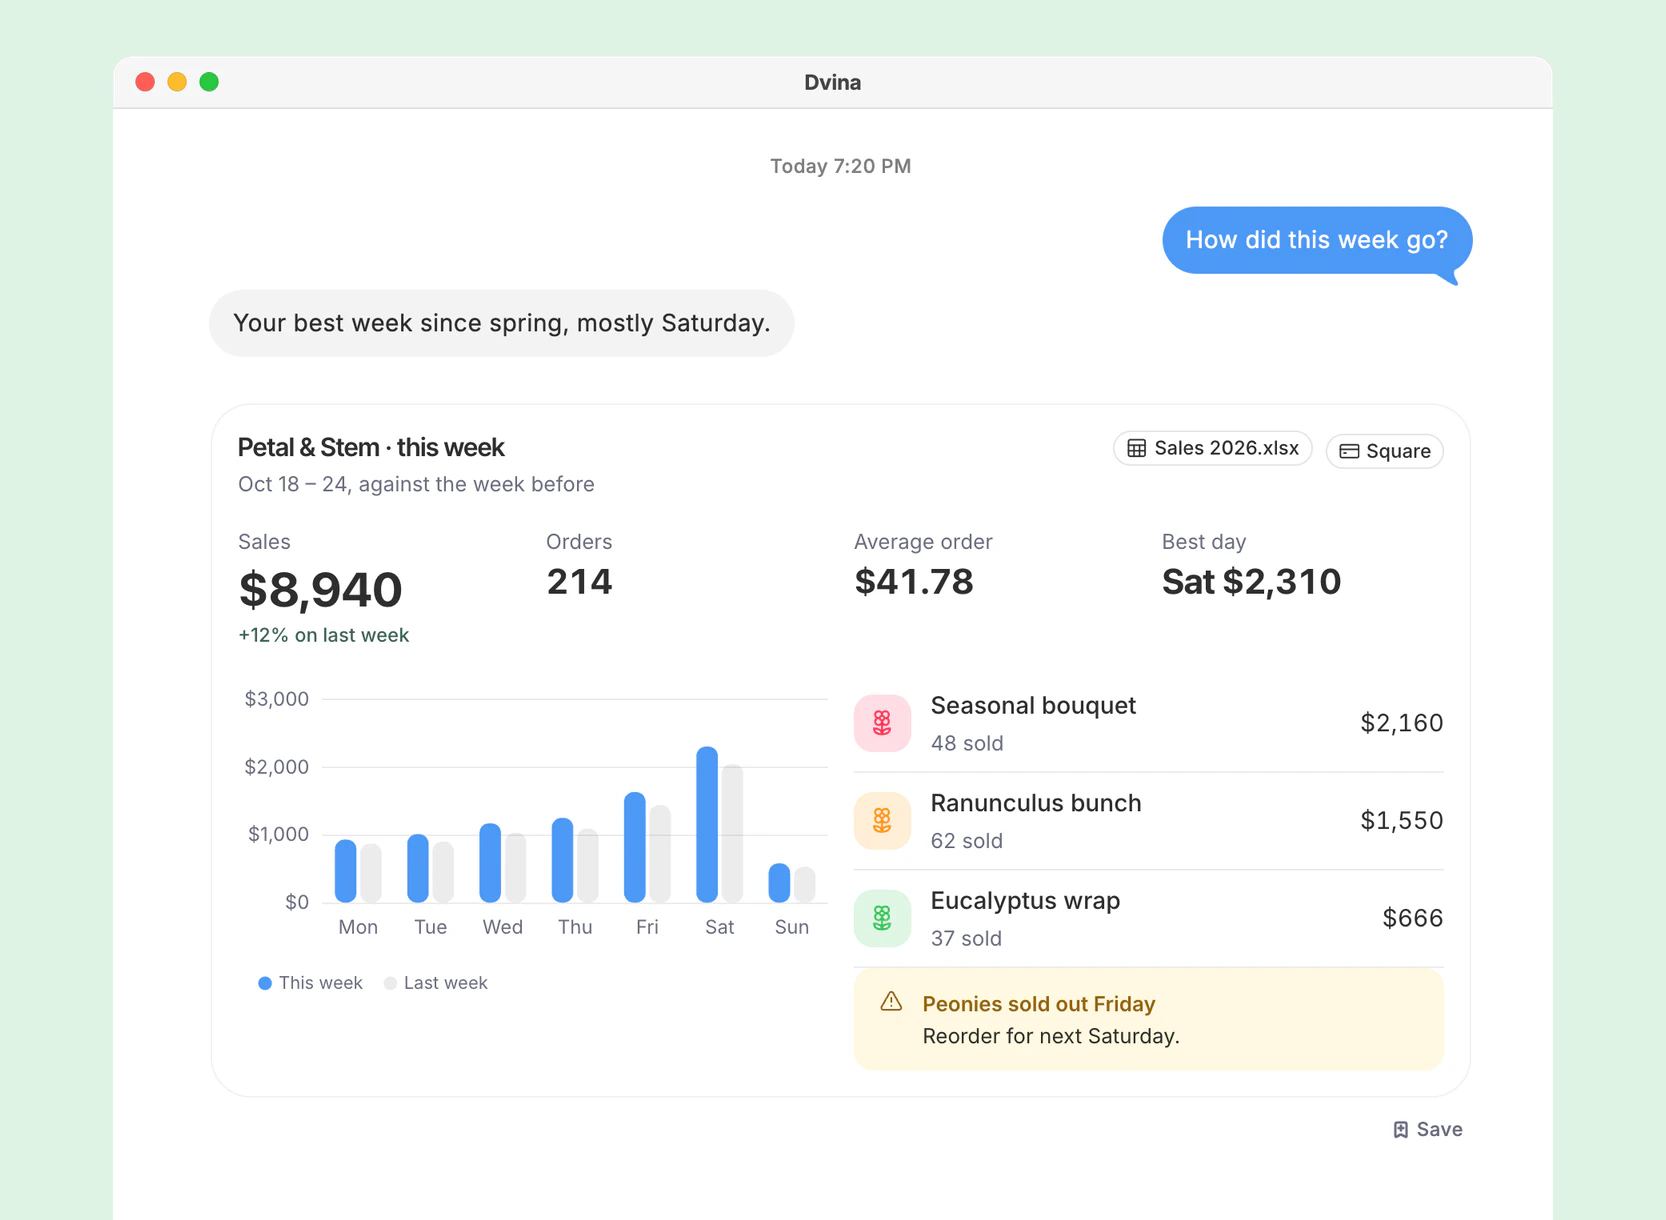The image size is (1666, 1220).
Task: Click the warning triangle icon in peonies alert
Action: [x=891, y=1002]
